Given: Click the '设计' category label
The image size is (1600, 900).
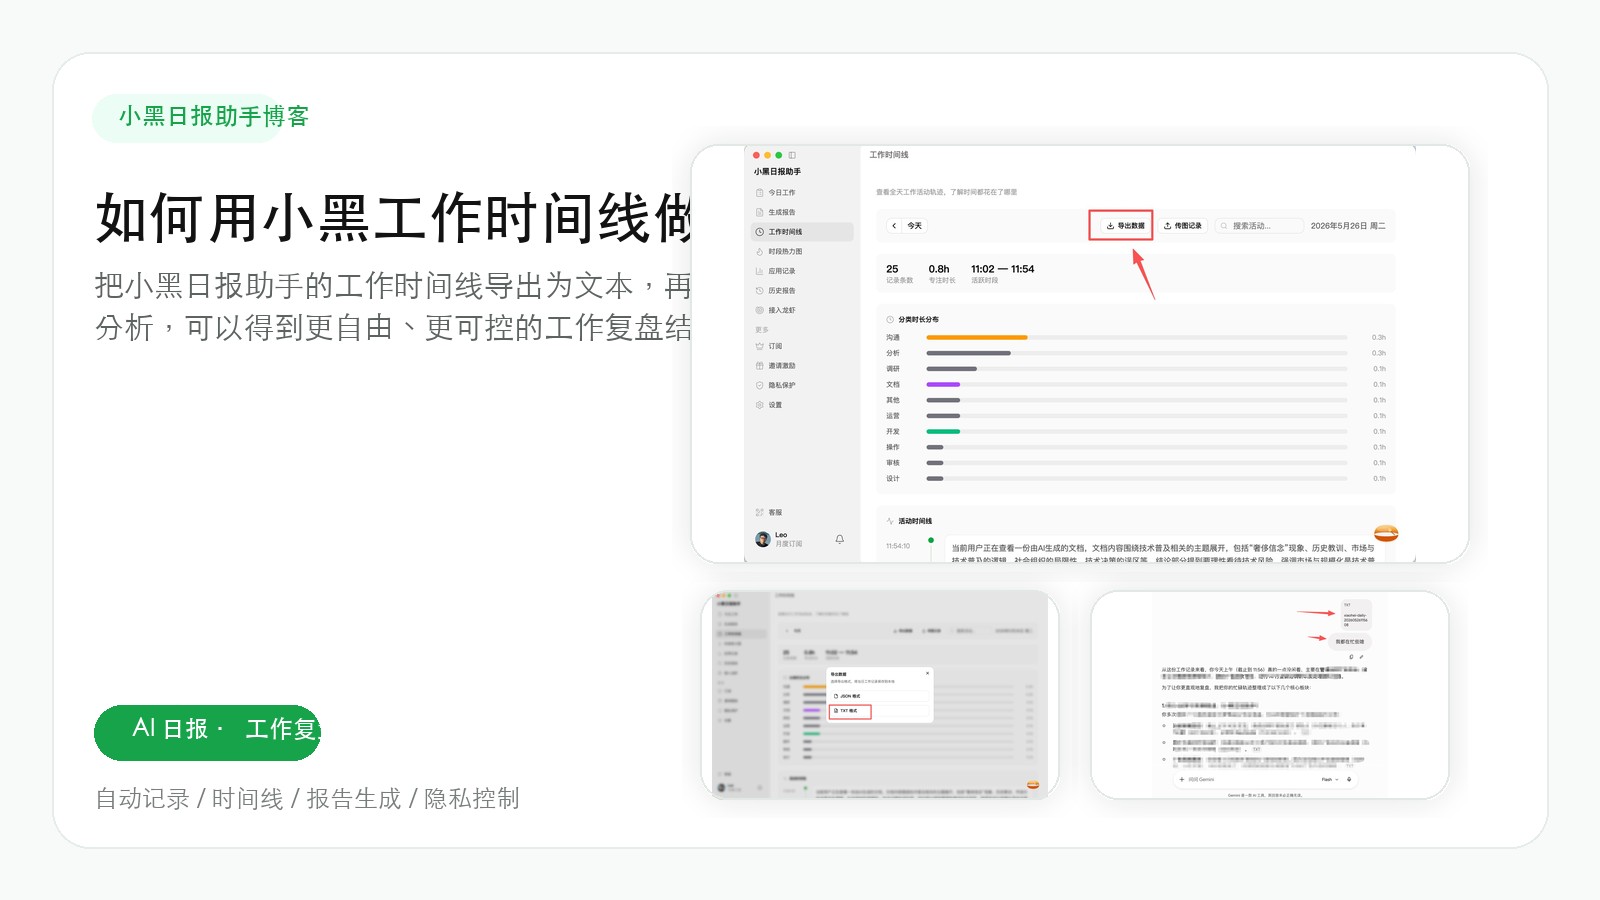Looking at the screenshot, I should pos(892,479).
